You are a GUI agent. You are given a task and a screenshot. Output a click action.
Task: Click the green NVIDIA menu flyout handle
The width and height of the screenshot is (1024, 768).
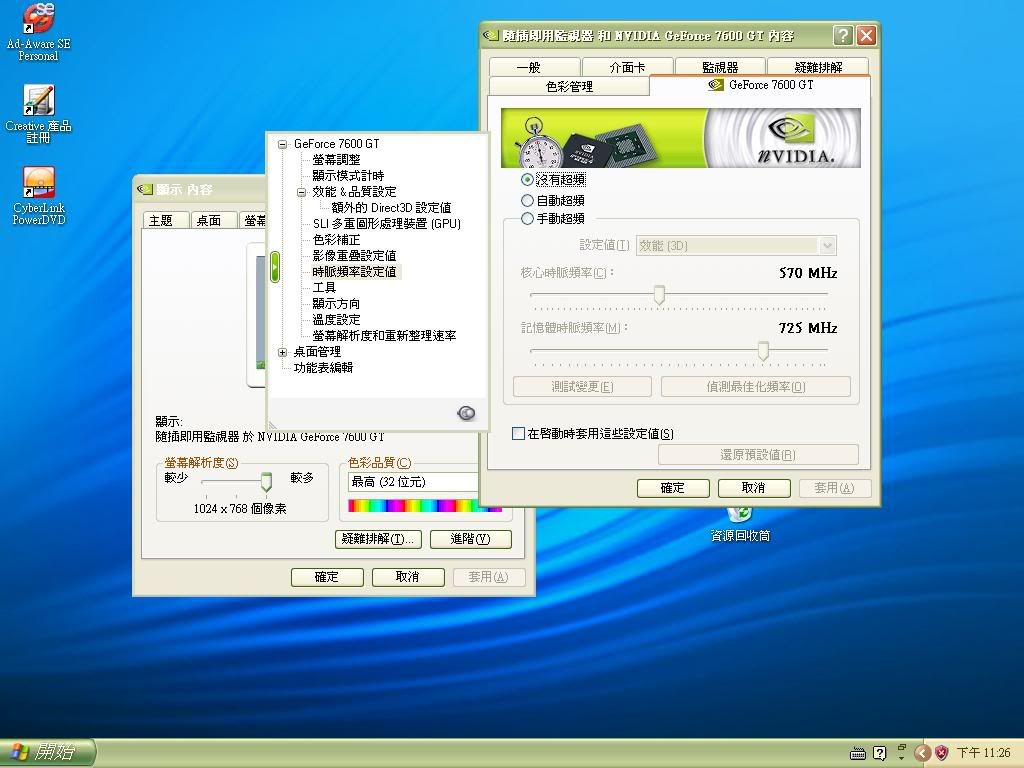[x=274, y=267]
